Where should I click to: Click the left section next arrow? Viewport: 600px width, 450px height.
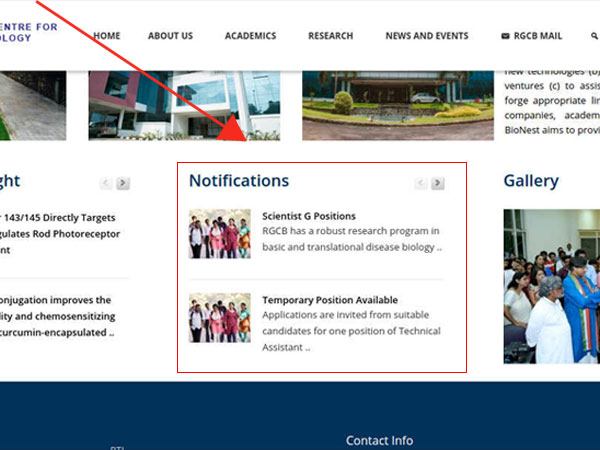pos(123,183)
